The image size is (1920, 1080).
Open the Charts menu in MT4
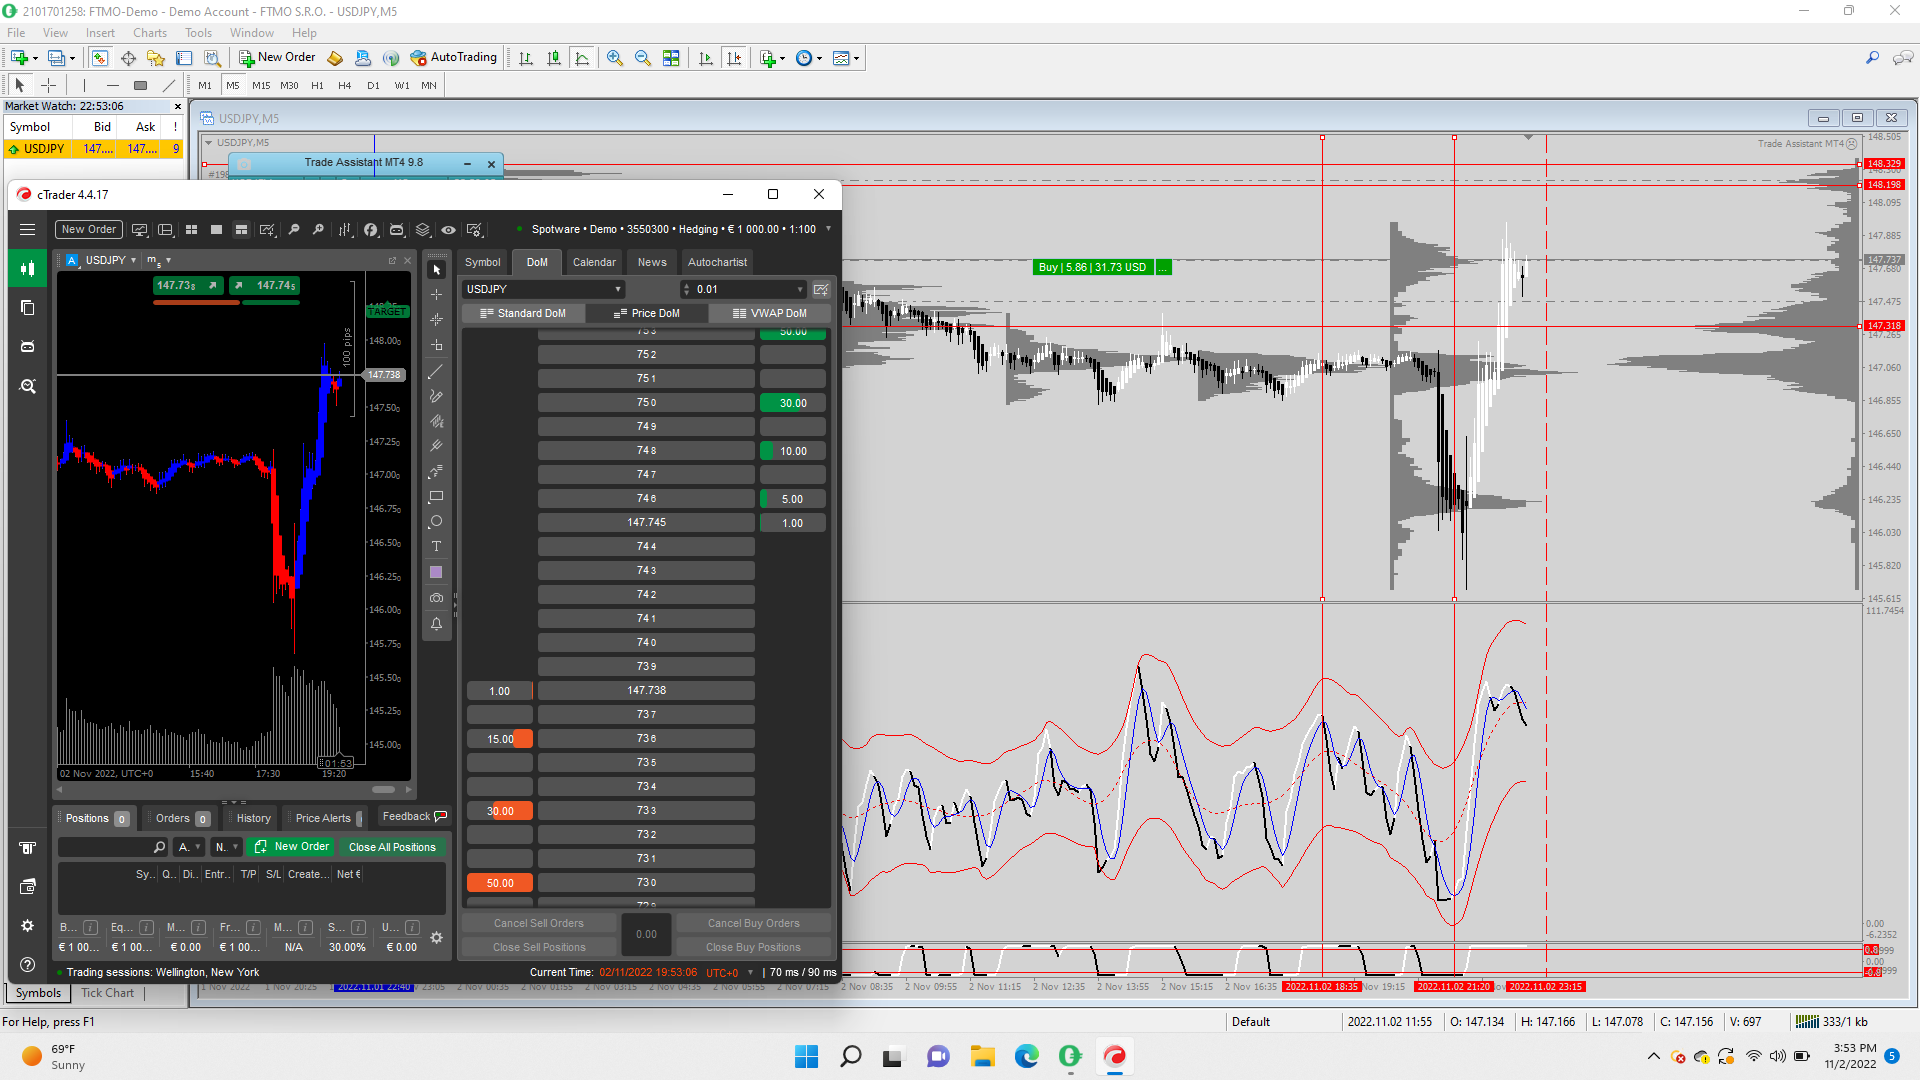coord(150,33)
